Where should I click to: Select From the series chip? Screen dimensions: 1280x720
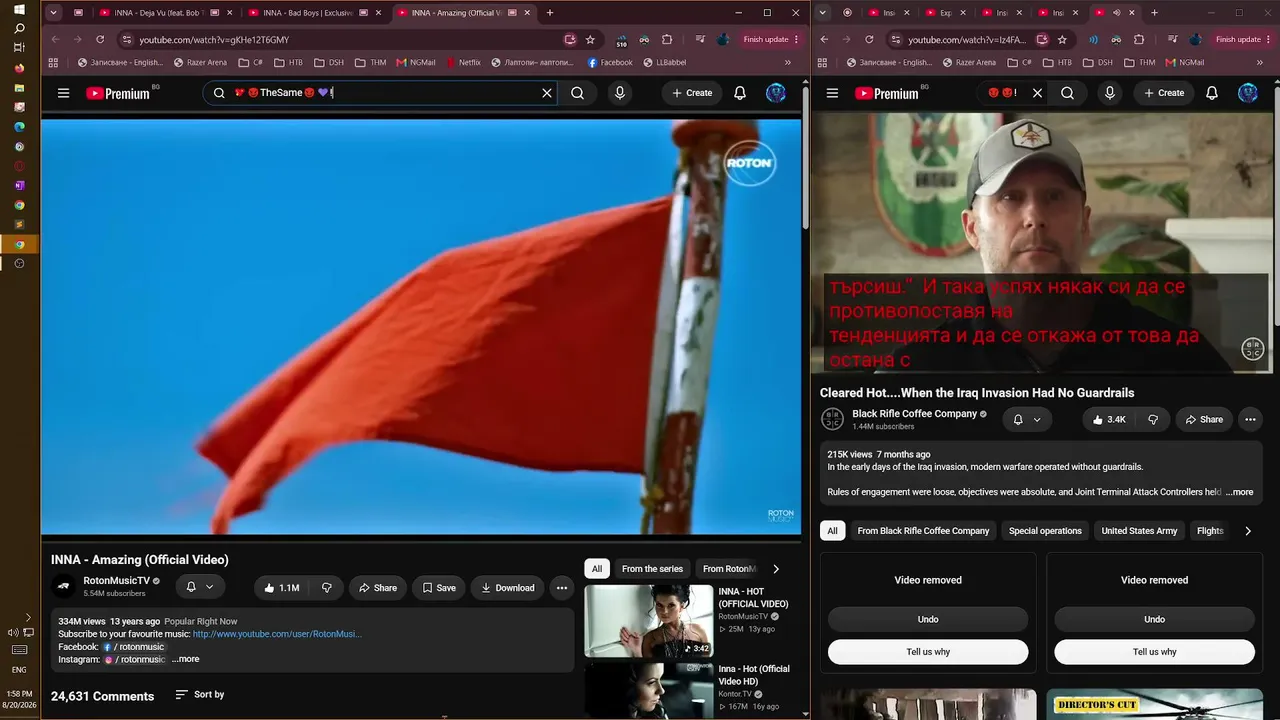(652, 569)
